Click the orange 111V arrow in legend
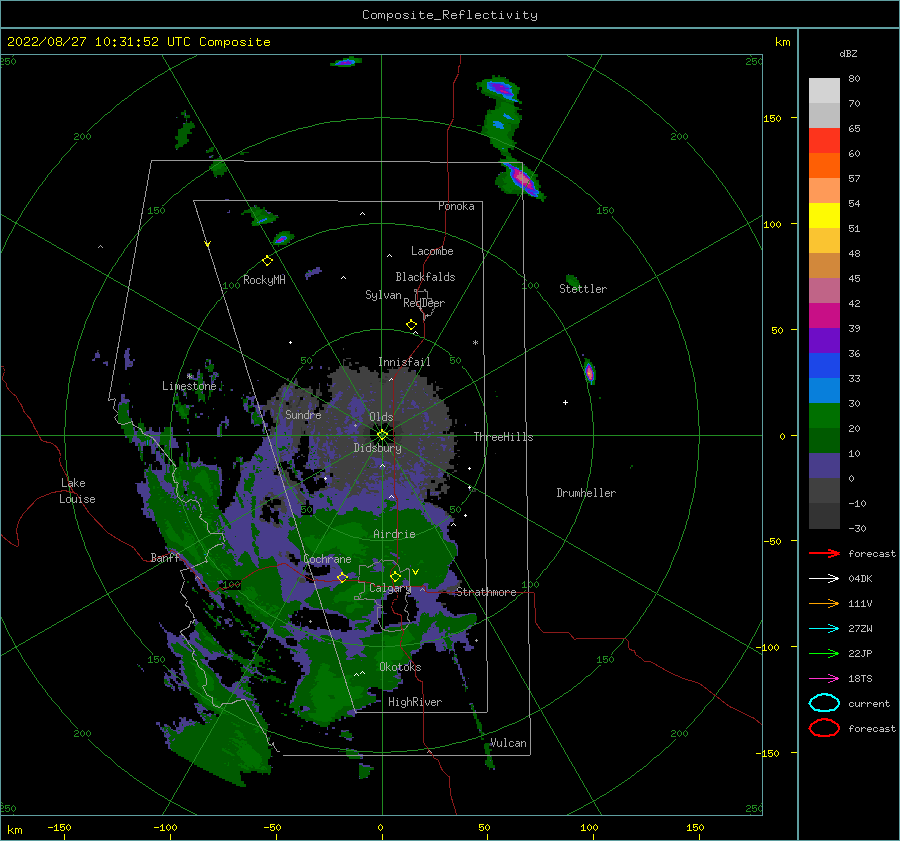 [x=824, y=603]
